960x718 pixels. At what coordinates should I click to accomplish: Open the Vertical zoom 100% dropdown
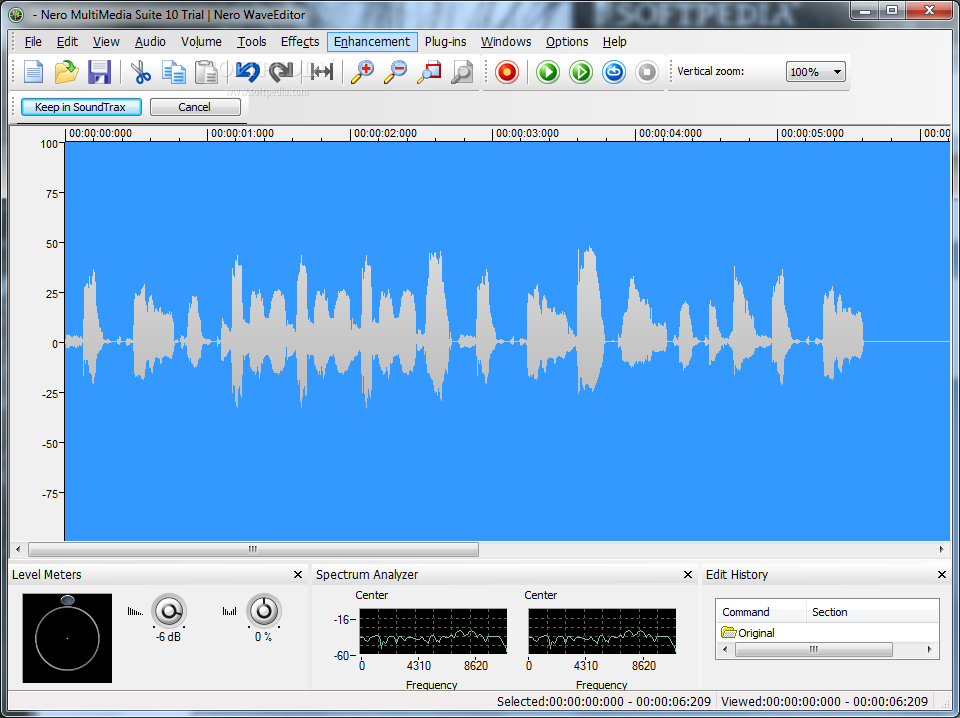pyautogui.click(x=816, y=72)
